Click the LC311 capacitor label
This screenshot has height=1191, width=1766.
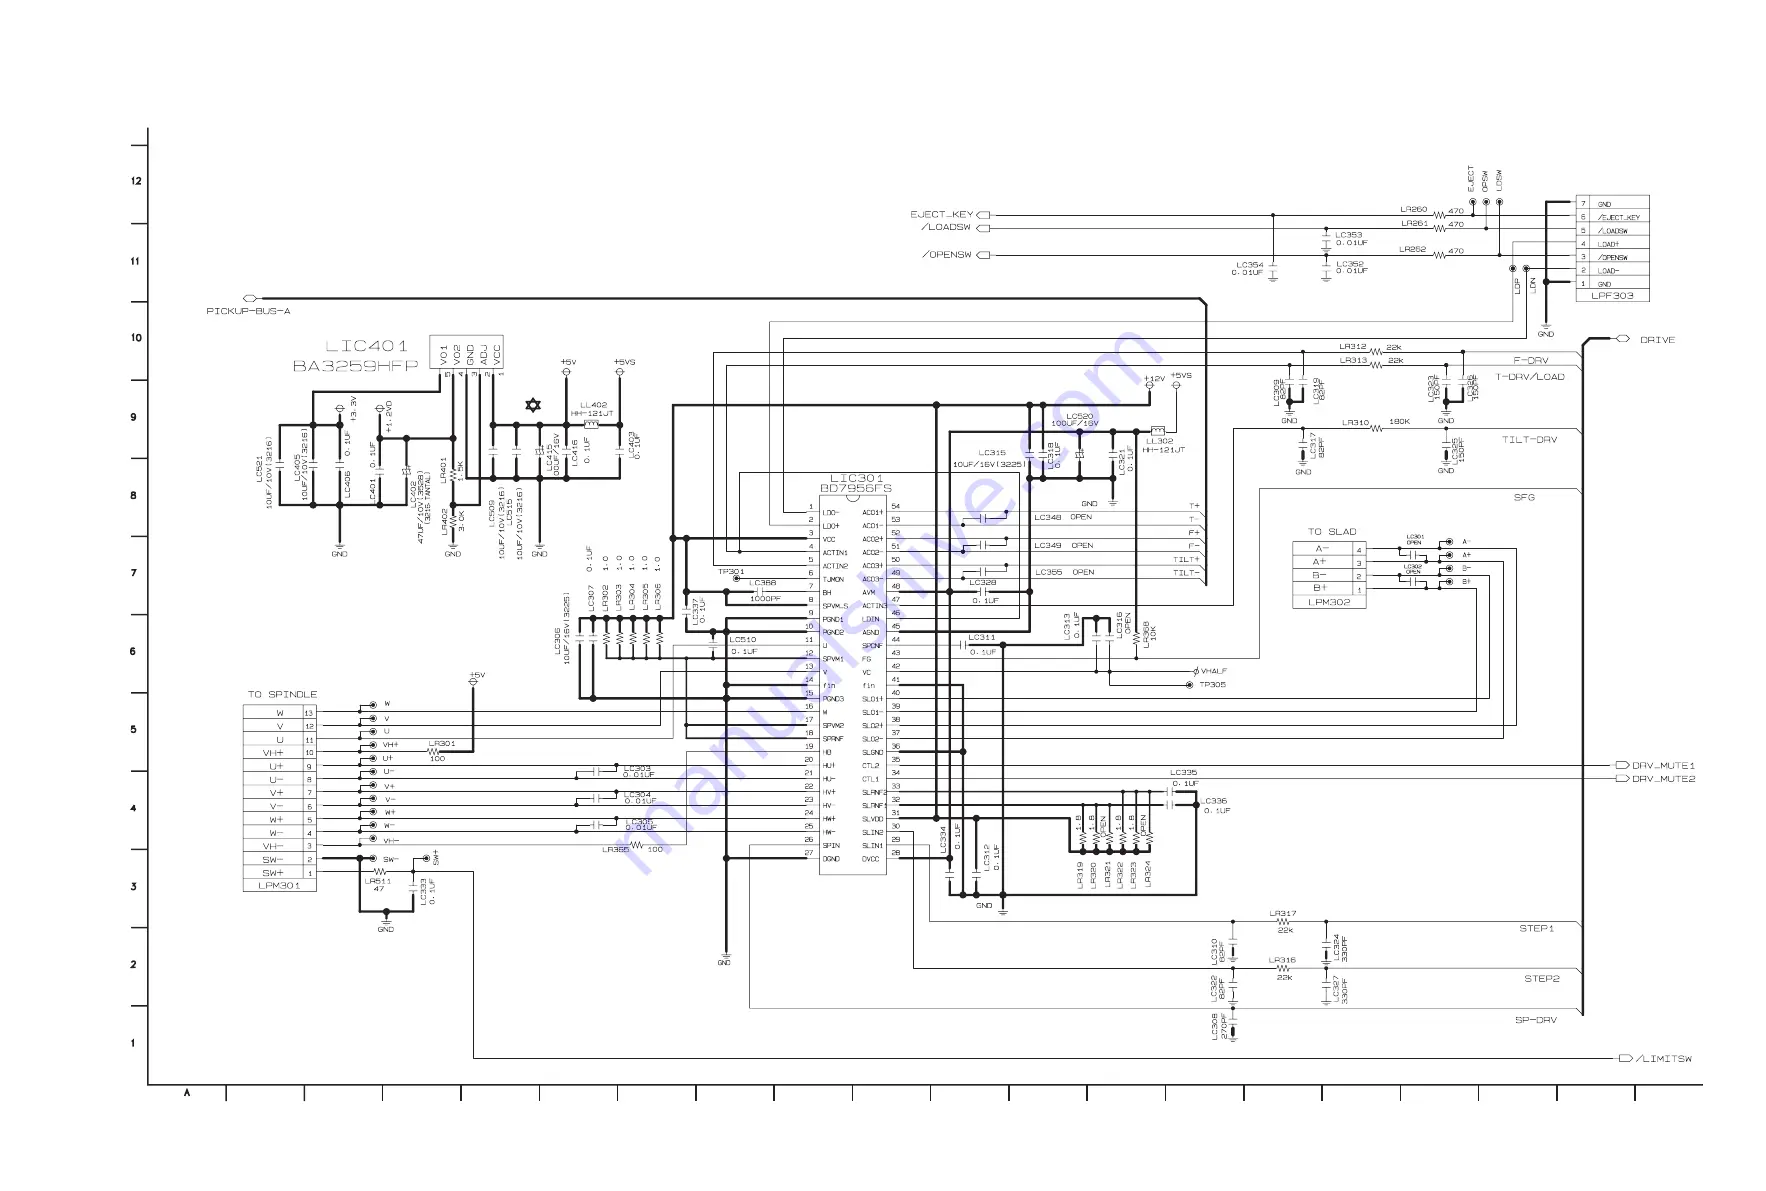coord(982,638)
